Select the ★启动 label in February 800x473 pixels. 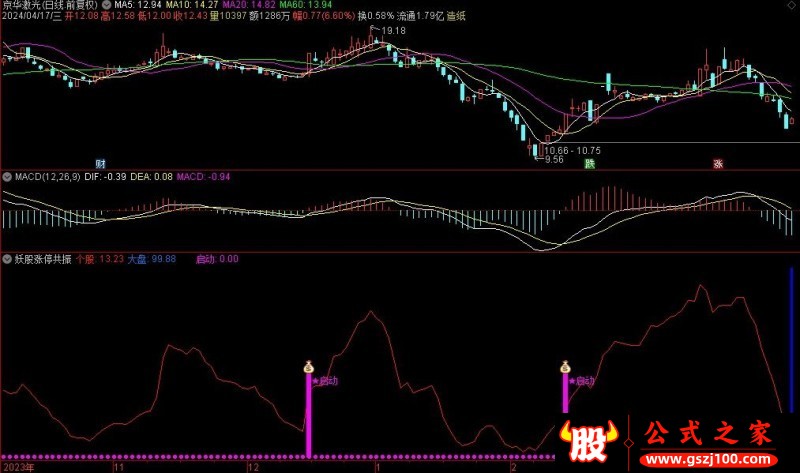click(x=582, y=381)
